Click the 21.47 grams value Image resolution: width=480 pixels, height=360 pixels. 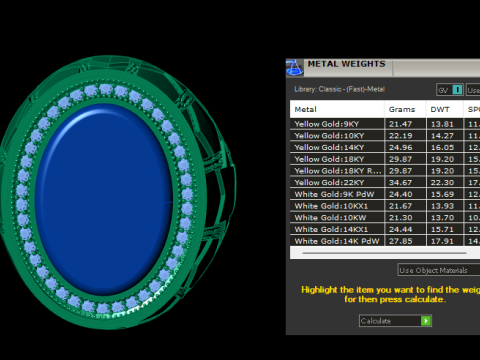pos(400,124)
